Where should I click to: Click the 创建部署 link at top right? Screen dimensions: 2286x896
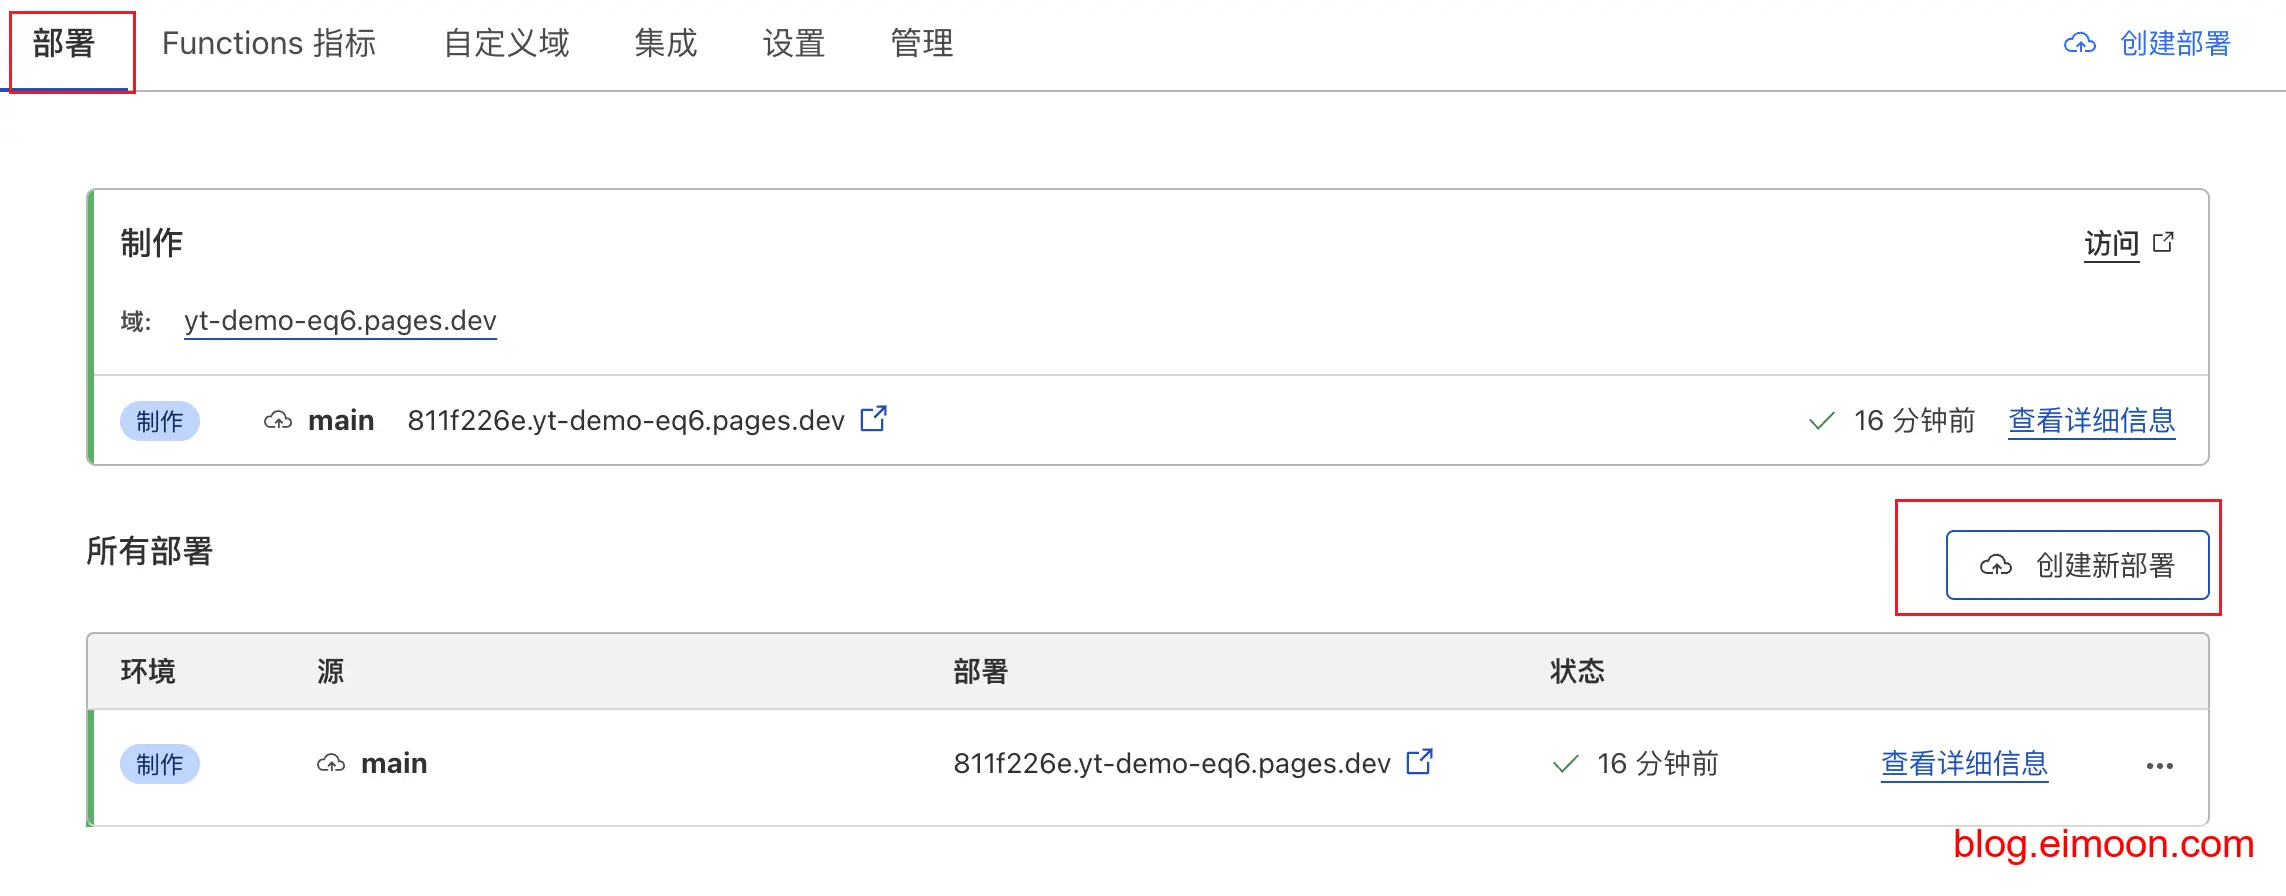[x=2174, y=44]
